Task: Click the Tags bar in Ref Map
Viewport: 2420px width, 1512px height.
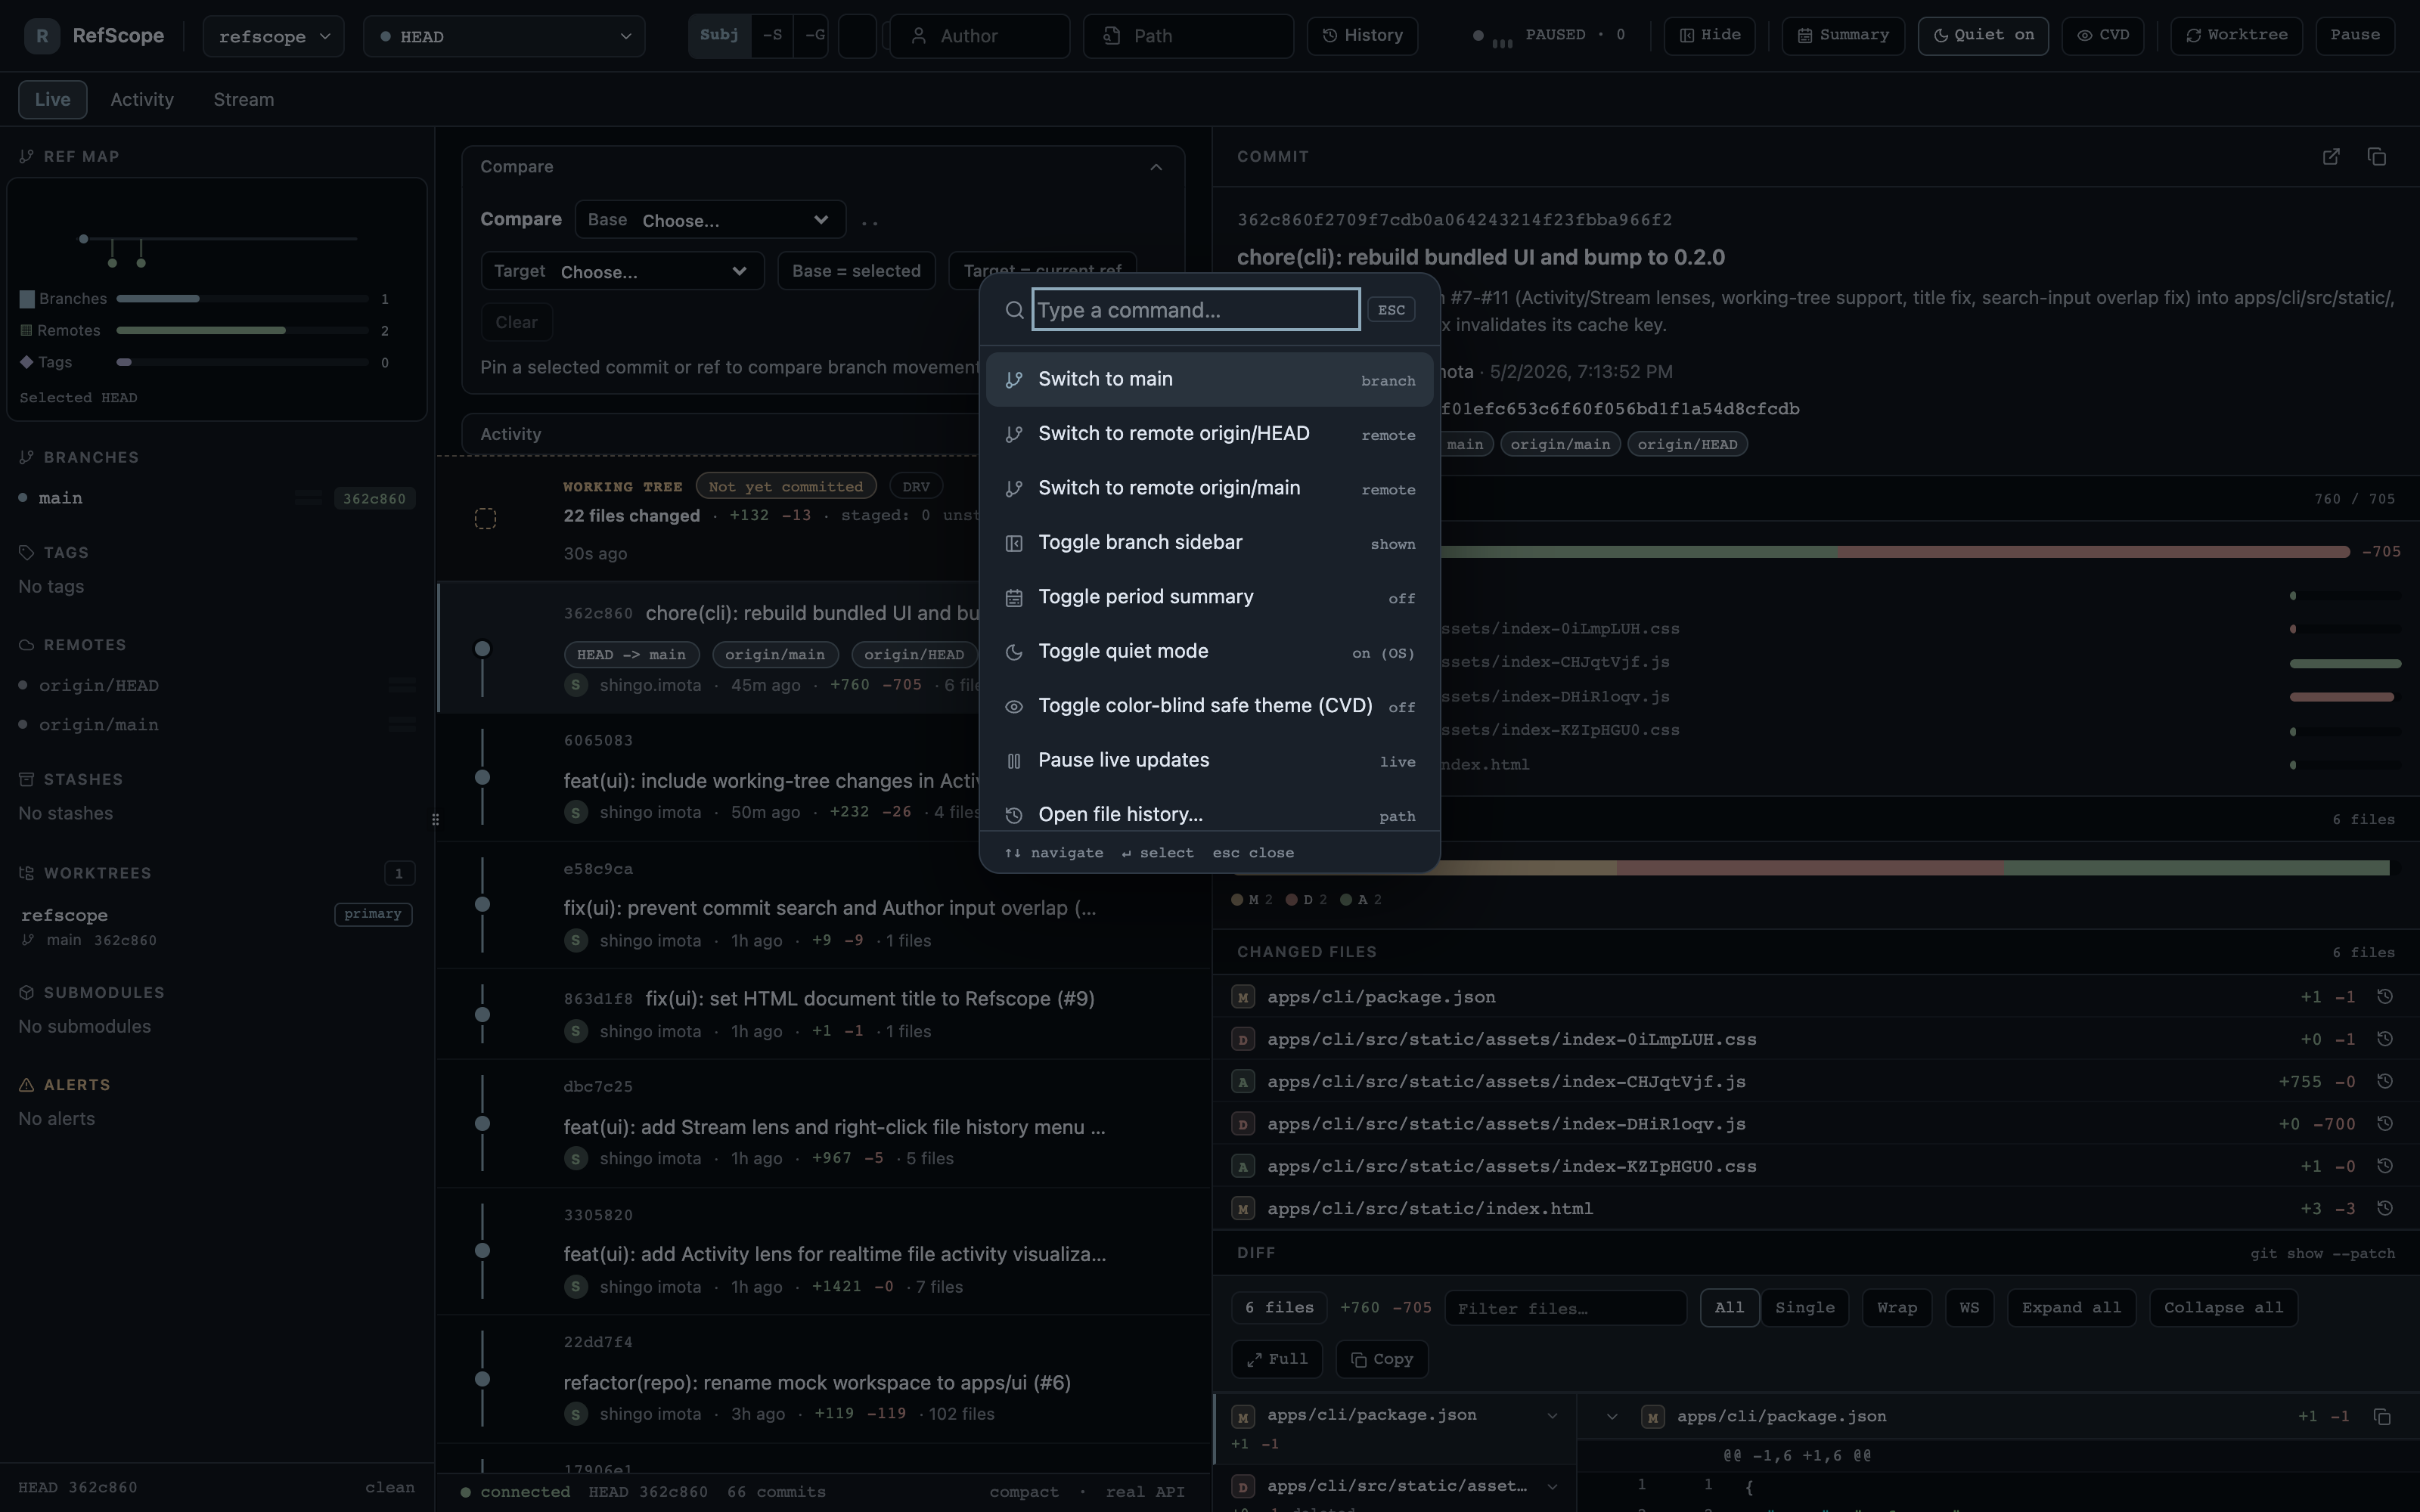Action: click(x=243, y=362)
